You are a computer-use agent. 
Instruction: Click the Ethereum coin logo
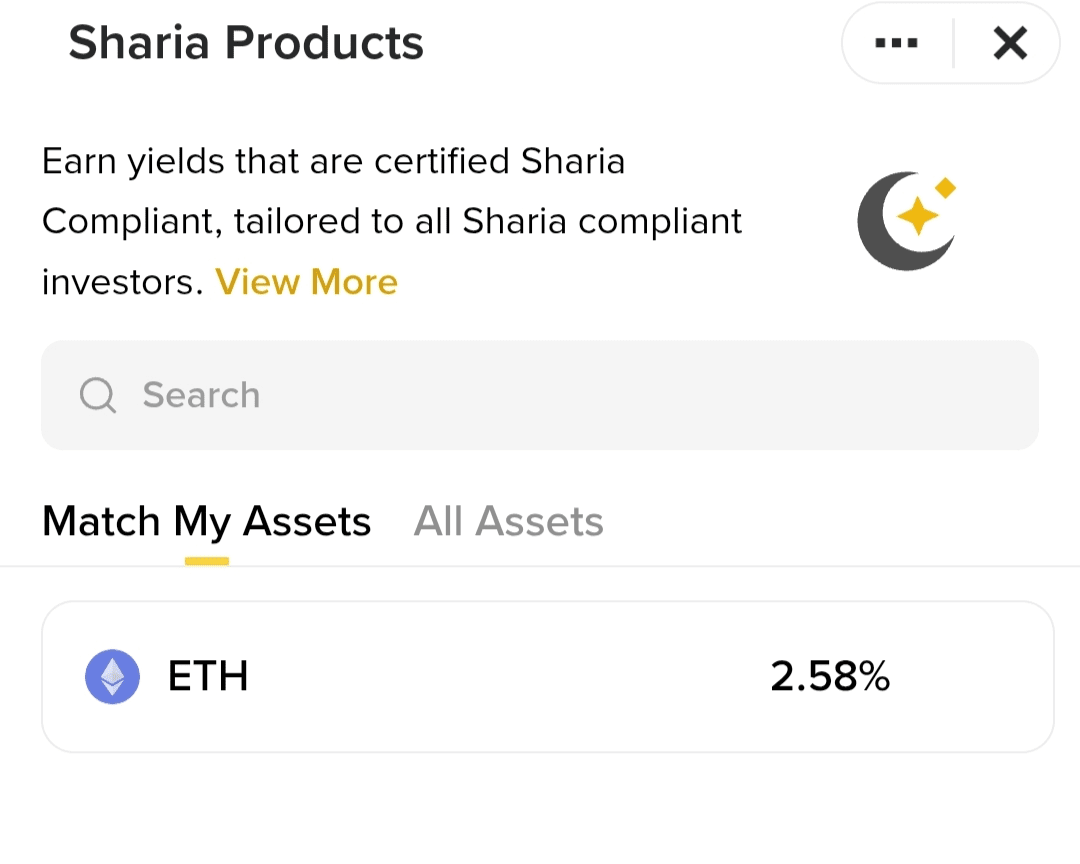tap(112, 677)
